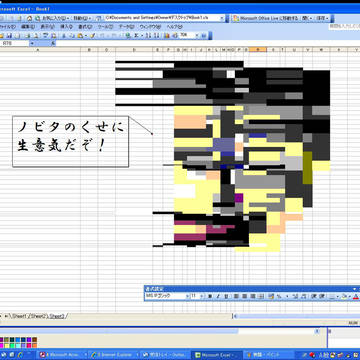Click Increase Indent icon
Viewport: 360px width, 360px height.
click(322, 296)
